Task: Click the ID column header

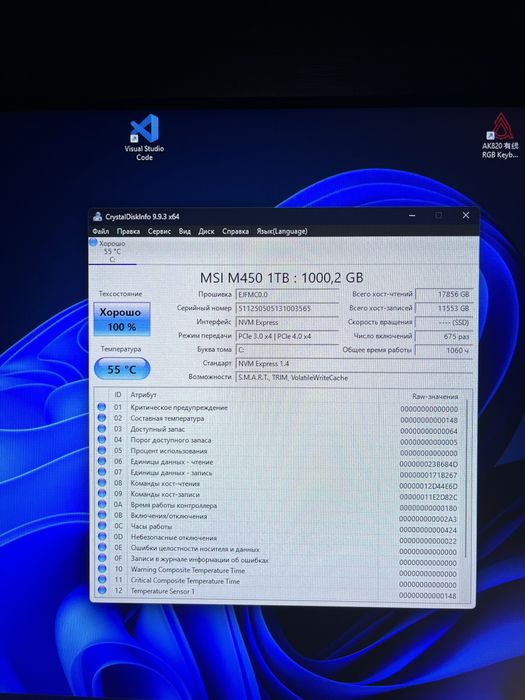Action: click(118, 395)
